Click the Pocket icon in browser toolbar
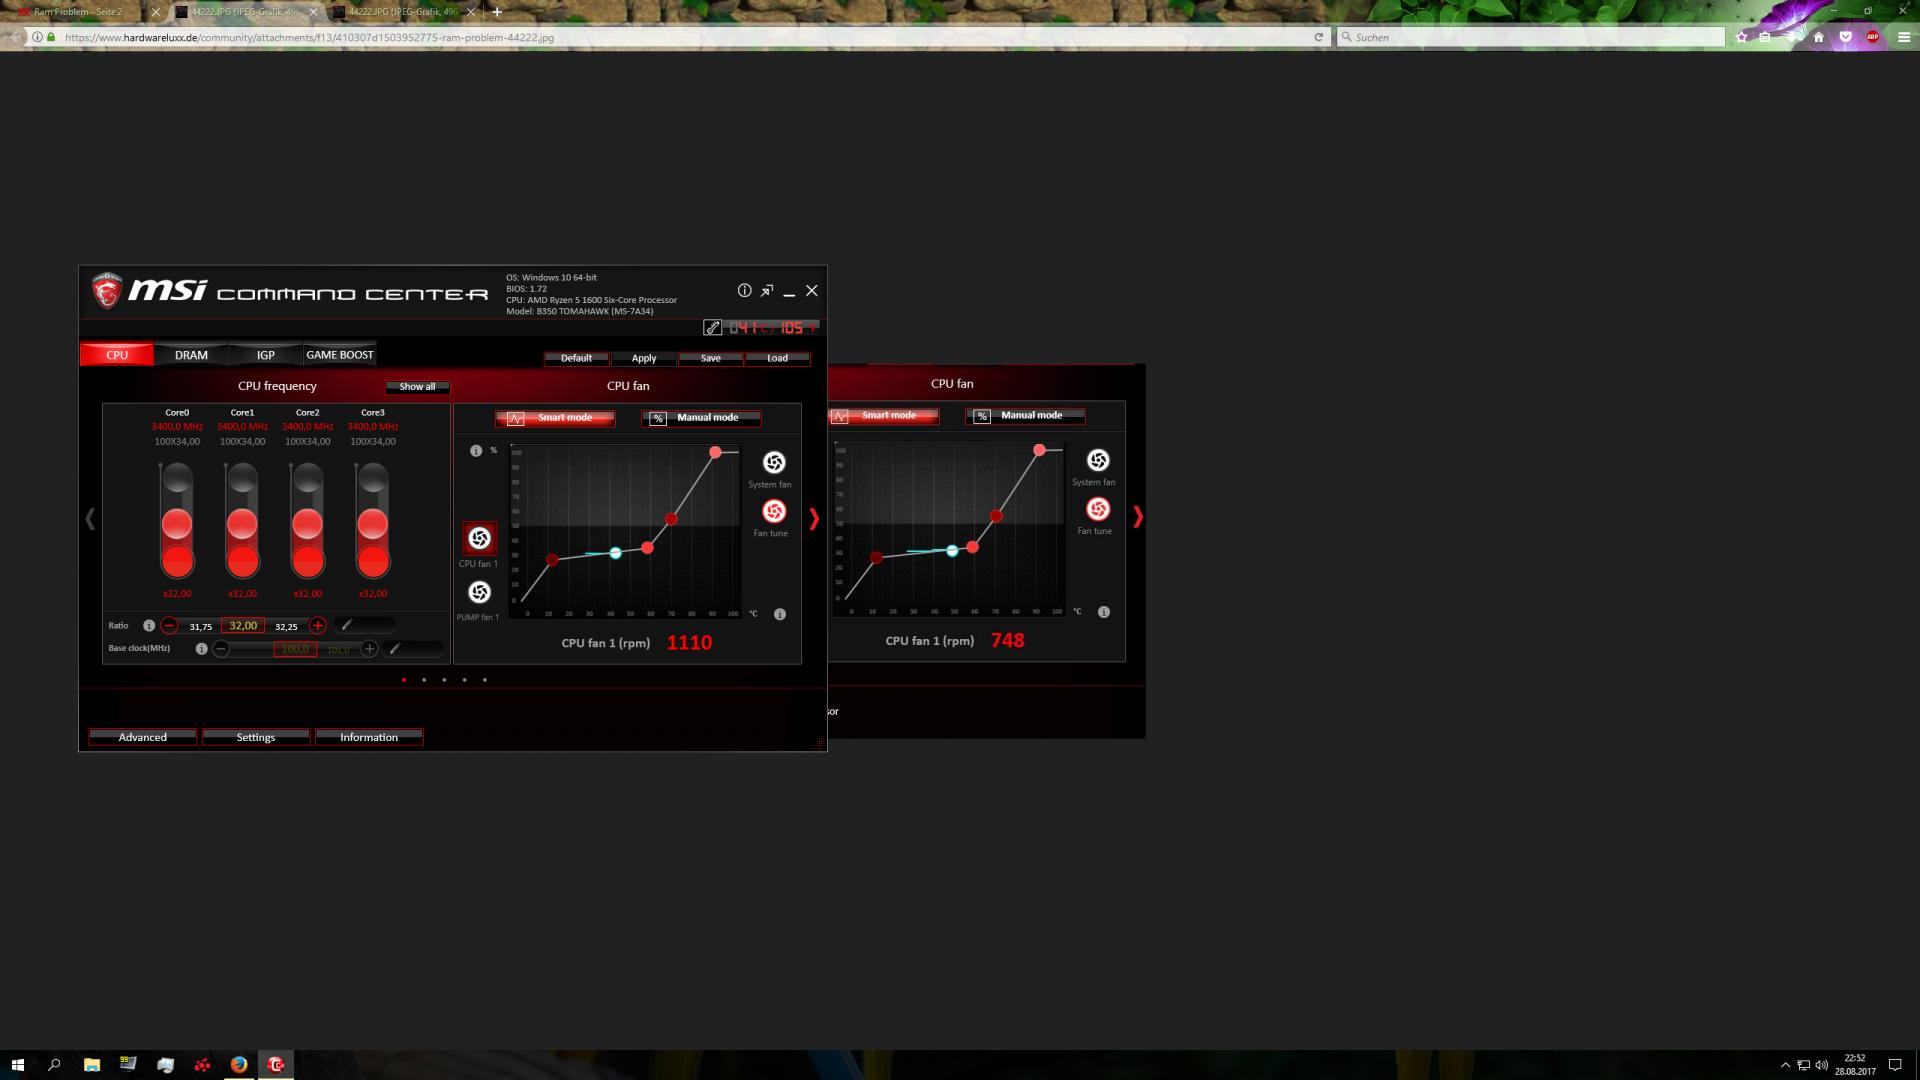Screen dimensions: 1920x1080 pos(1845,37)
